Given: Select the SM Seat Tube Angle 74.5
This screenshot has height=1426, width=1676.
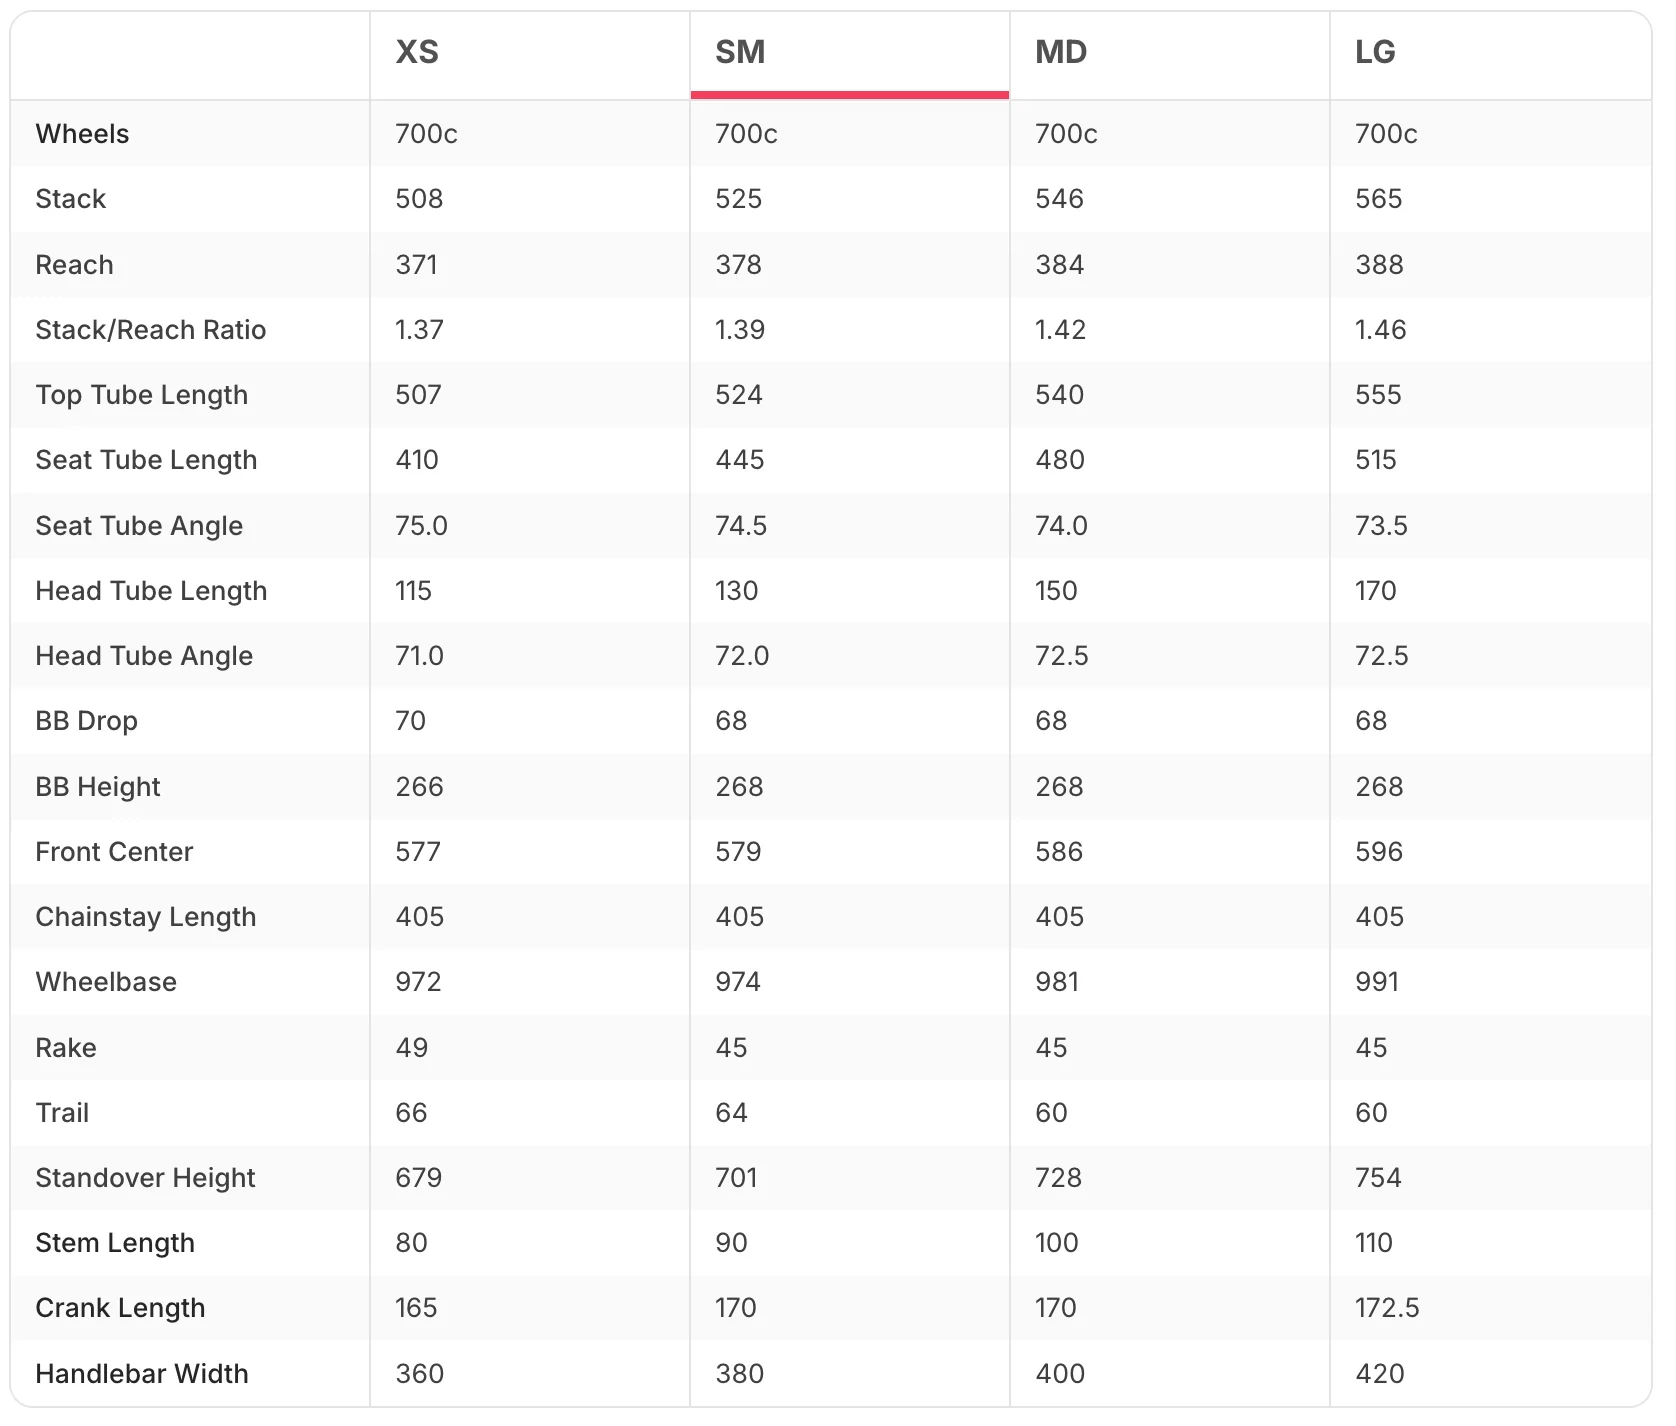Looking at the screenshot, I should [x=741, y=526].
